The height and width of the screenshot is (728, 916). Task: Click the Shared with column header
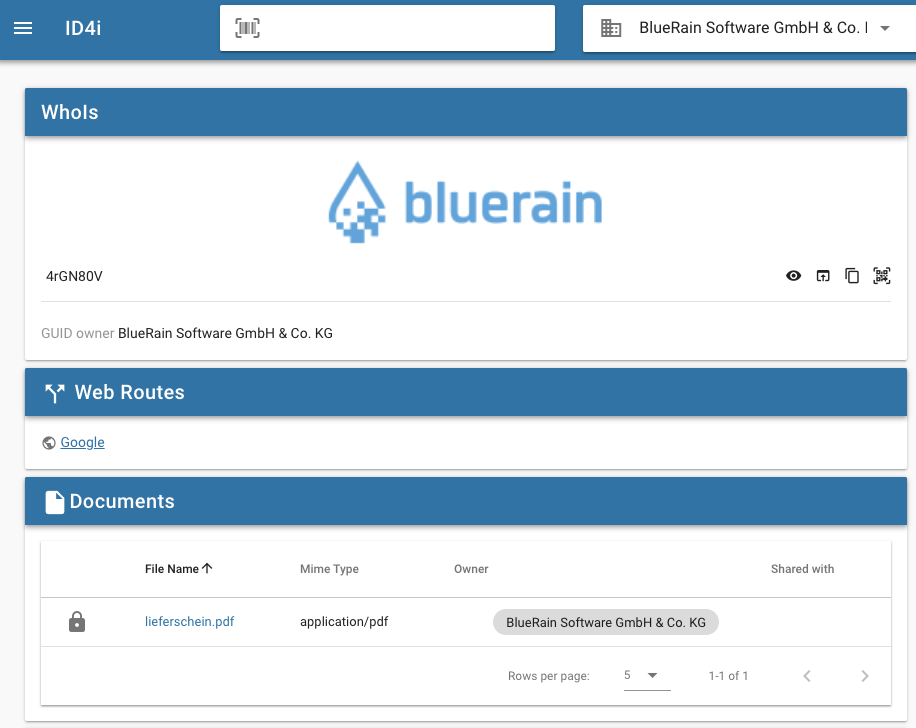click(802, 569)
